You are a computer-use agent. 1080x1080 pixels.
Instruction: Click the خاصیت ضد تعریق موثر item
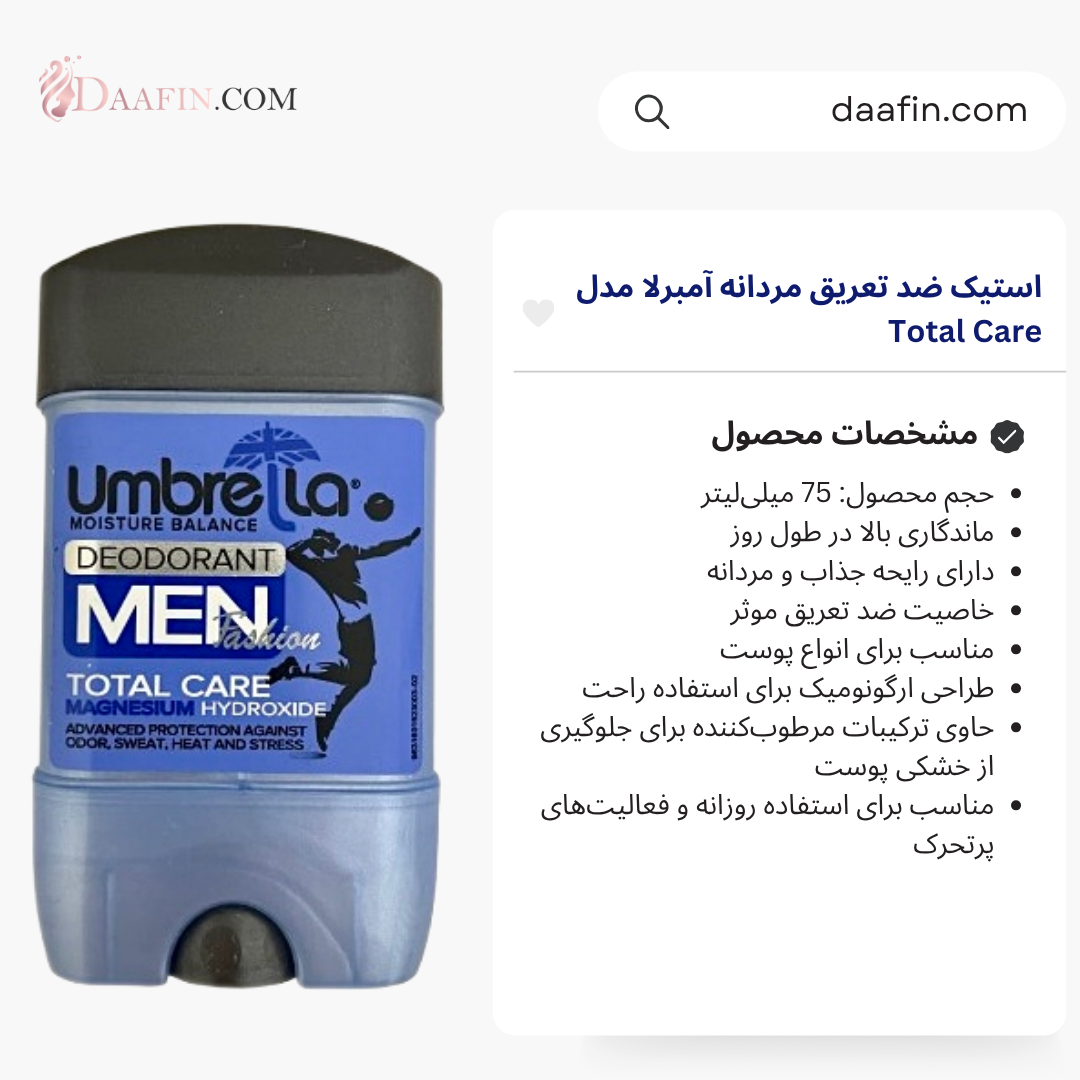point(862,611)
